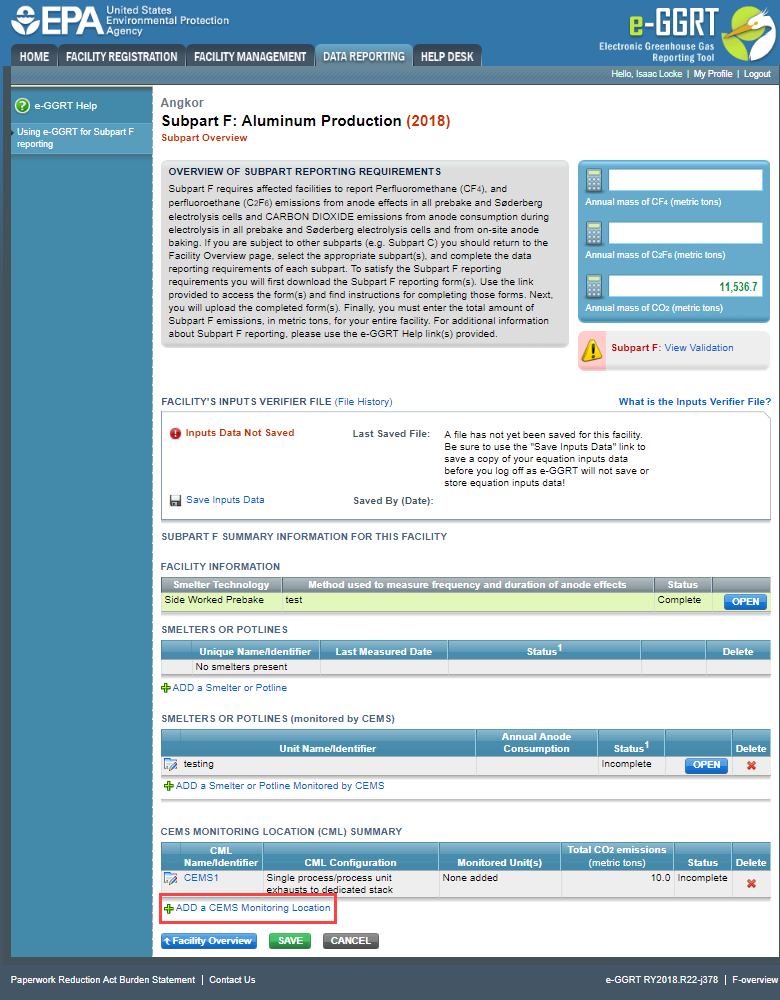Click the edit icon beside CEMS1
The height and width of the screenshot is (1000, 780).
[x=170, y=878]
